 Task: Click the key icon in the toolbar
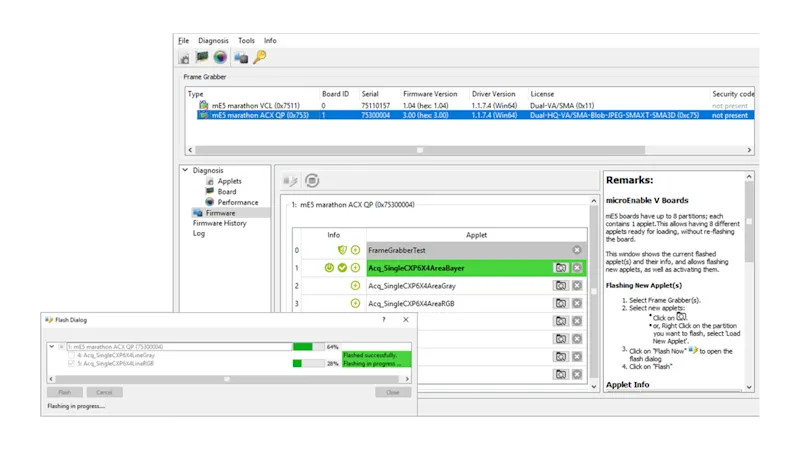(x=260, y=57)
